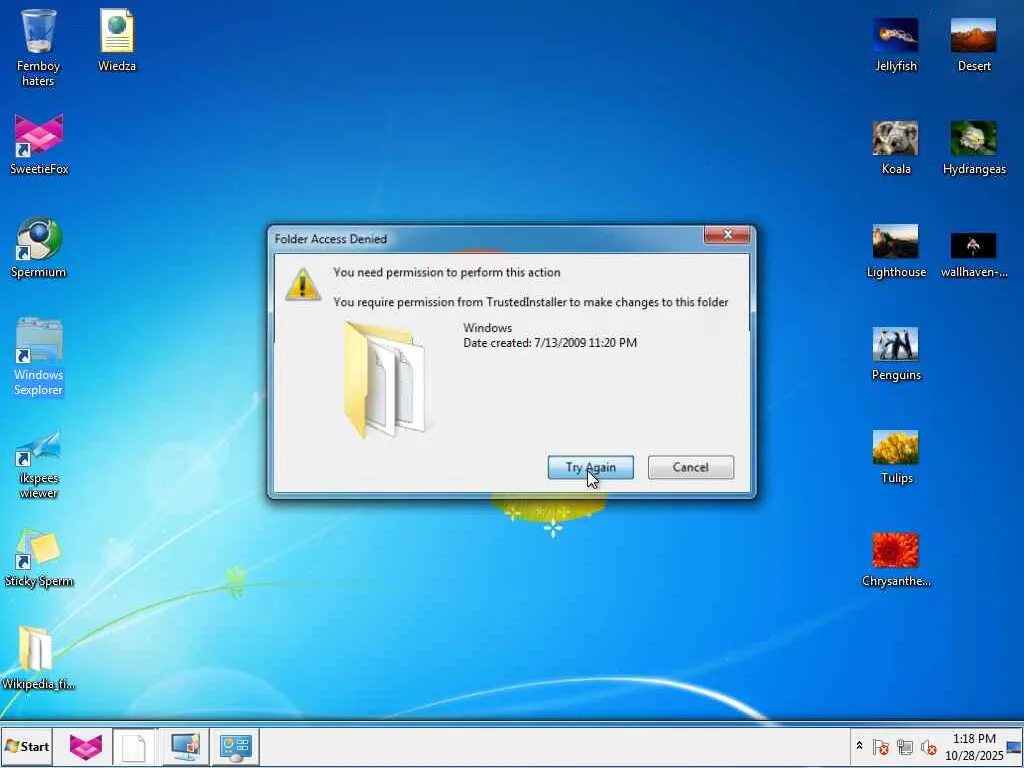Click the "Windows" folder name in dialog
1024x768 pixels.
[x=487, y=328]
